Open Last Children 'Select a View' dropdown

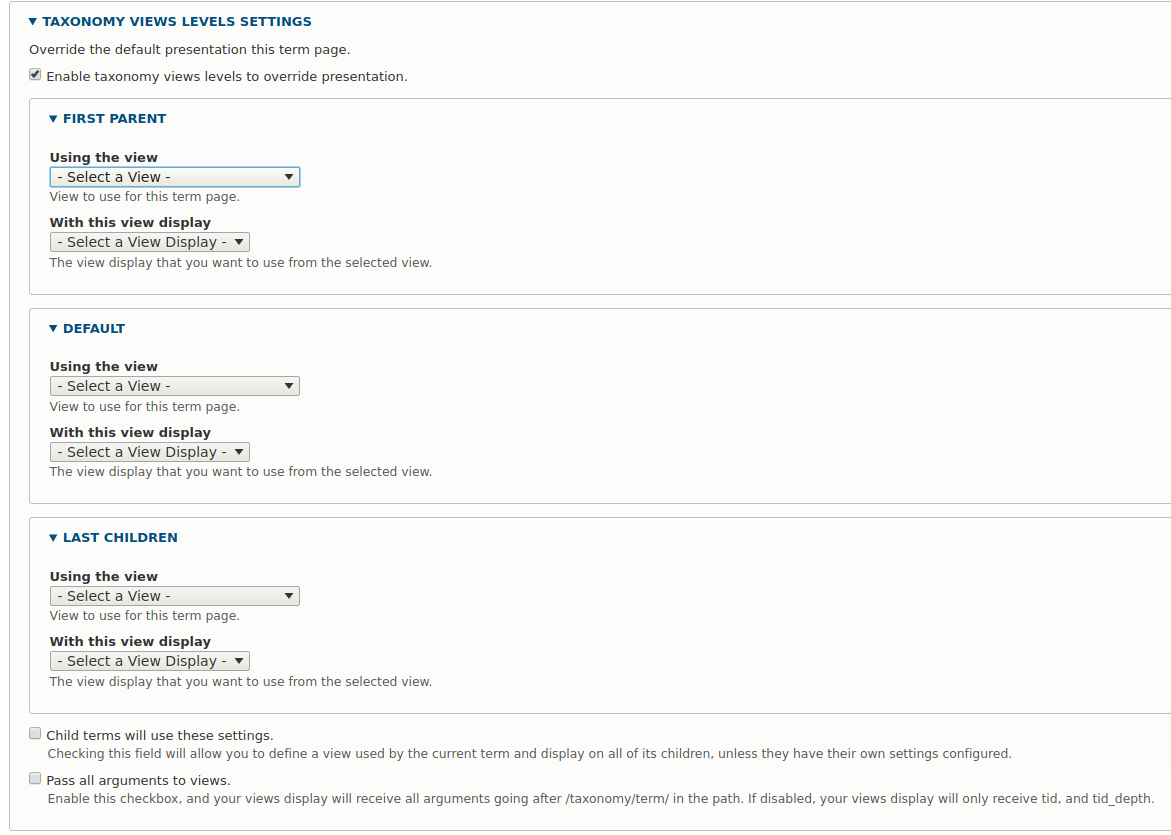click(175, 596)
